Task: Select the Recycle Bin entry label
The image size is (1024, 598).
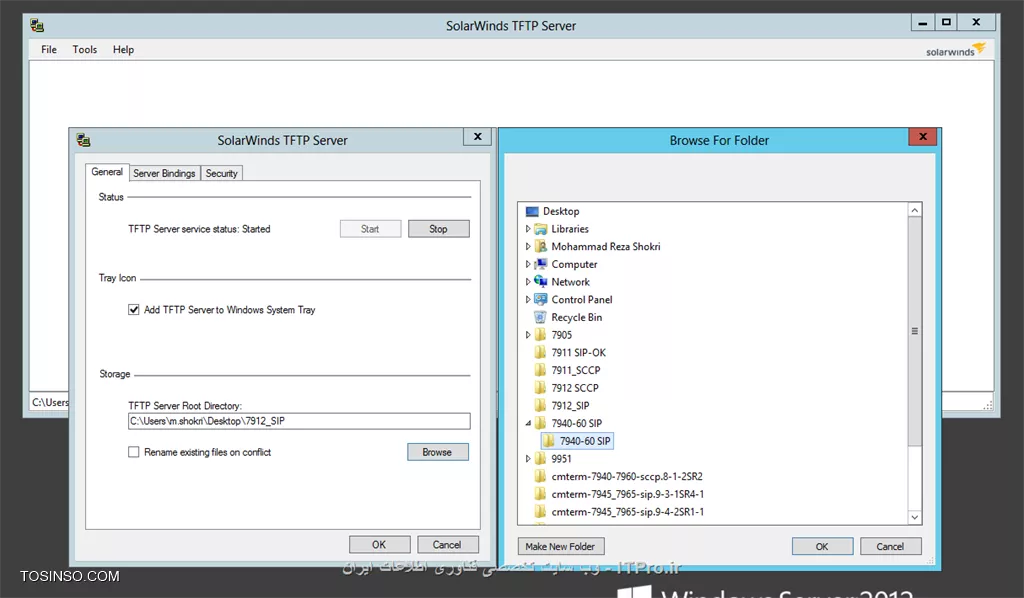Action: (577, 317)
